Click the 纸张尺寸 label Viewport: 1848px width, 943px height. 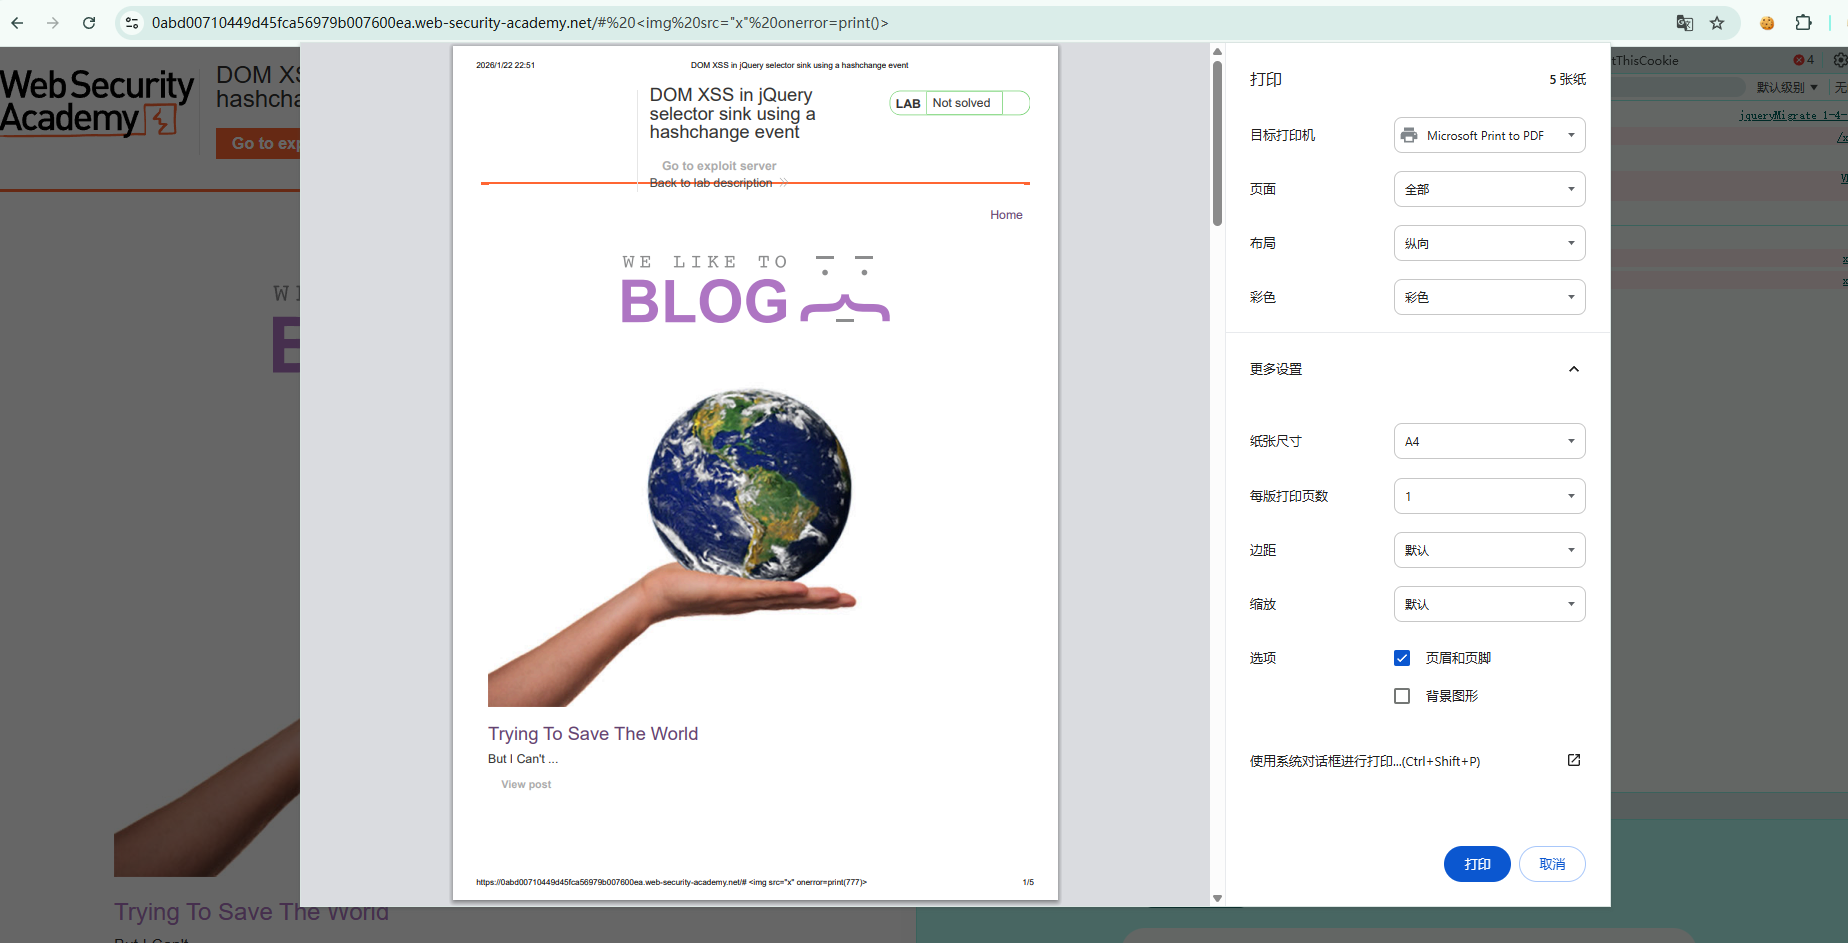click(1276, 441)
